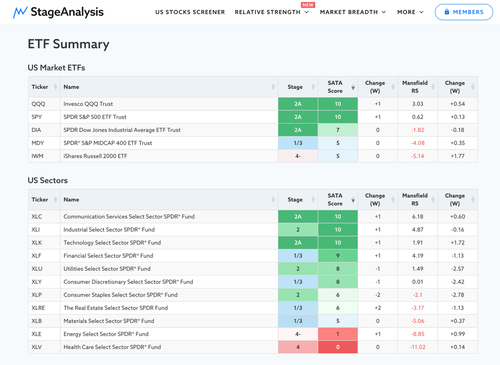Sort US Market ETFs by Stage
The height and width of the screenshot is (365, 500).
pos(298,87)
